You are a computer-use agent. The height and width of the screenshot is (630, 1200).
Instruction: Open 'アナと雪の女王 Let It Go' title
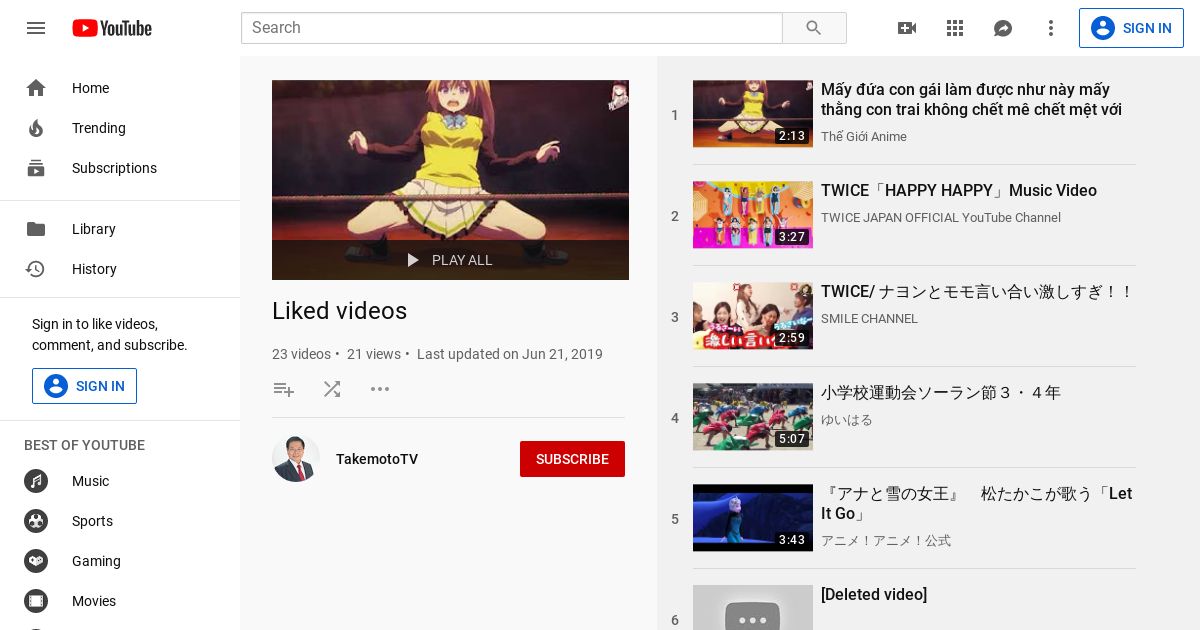click(977, 503)
